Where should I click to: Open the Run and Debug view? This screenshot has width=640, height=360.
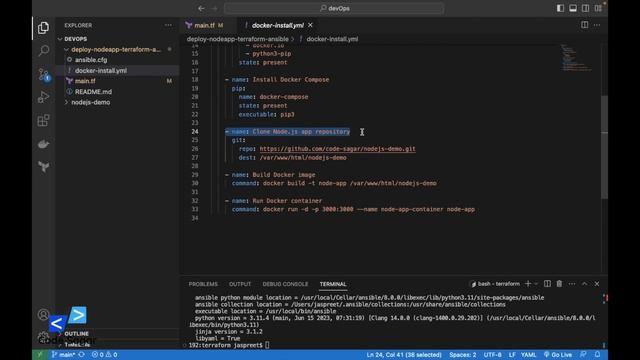coord(43,97)
